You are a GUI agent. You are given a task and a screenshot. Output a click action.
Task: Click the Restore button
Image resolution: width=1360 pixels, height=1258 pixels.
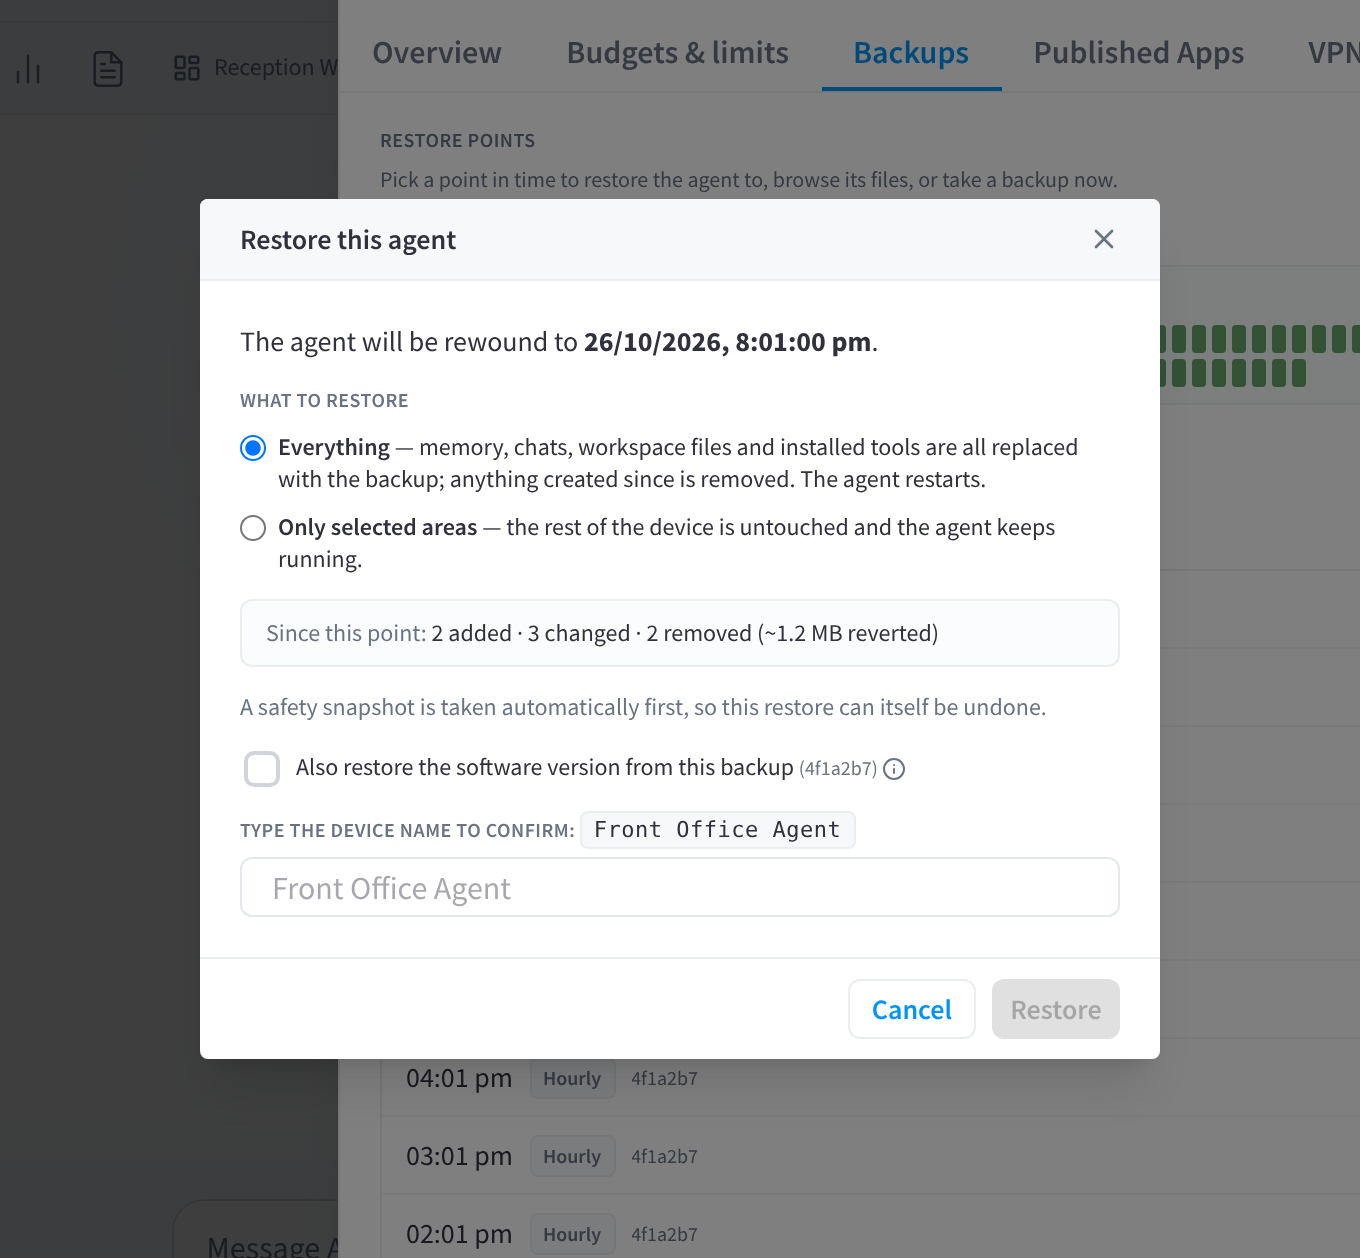point(1055,1009)
